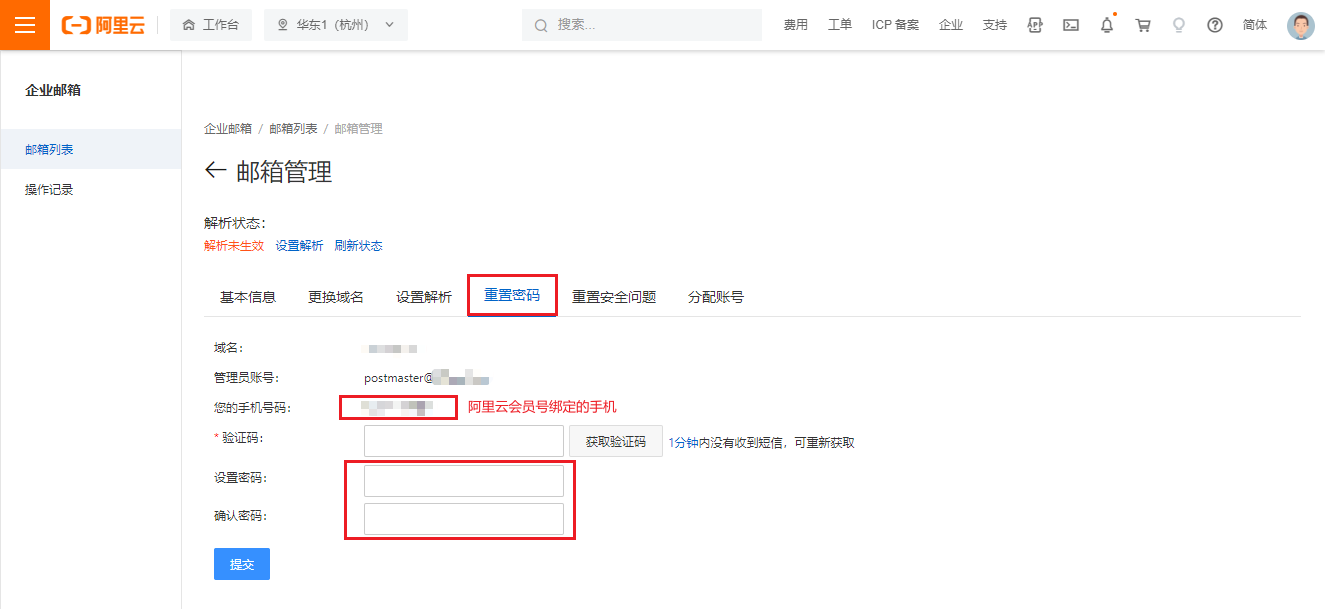
Task: Expand the 华东1（杭州）region dropdown
Action: click(x=336, y=25)
